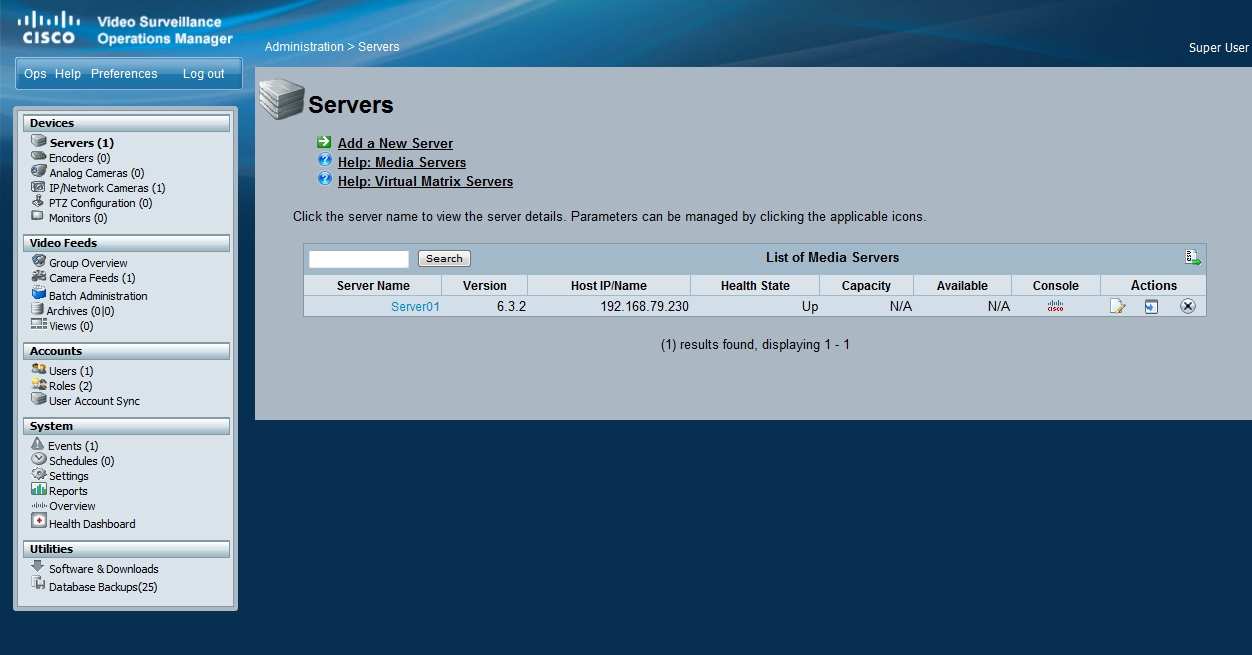Viewport: 1252px width, 655px height.
Task: Click the Views grid icon
Action: click(39, 325)
